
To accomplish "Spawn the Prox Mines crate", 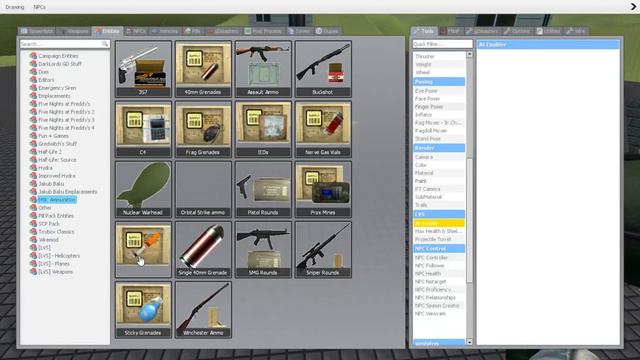I will pyautogui.click(x=323, y=189).
